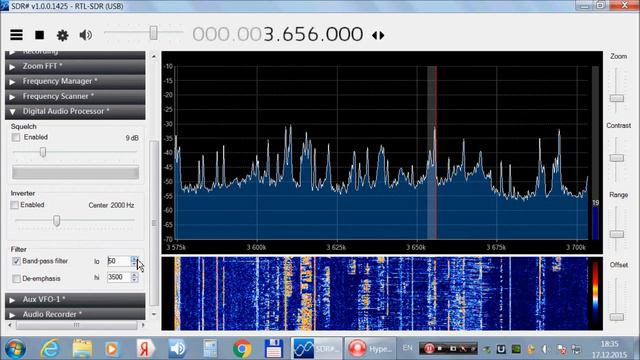
Task: Decrease the hi filter value stepper
Action: point(134,280)
